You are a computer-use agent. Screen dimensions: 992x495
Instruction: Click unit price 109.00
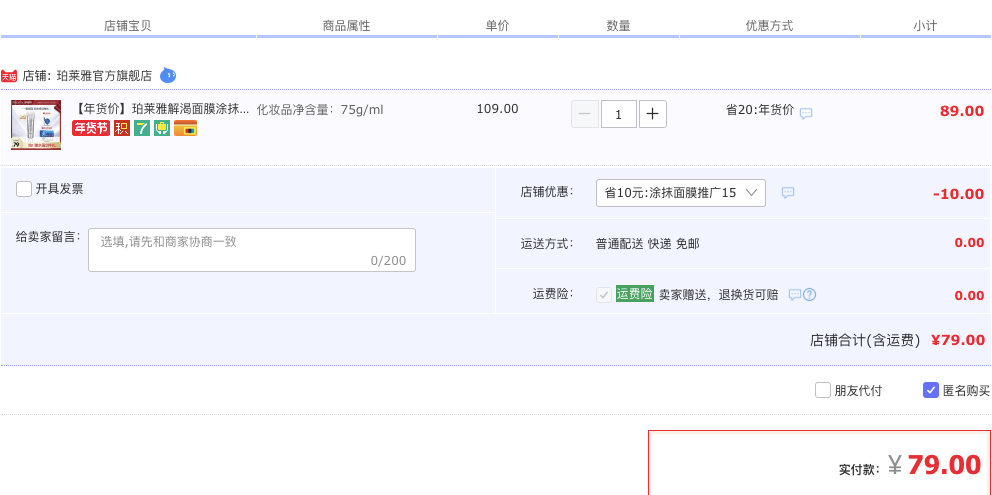click(x=497, y=109)
